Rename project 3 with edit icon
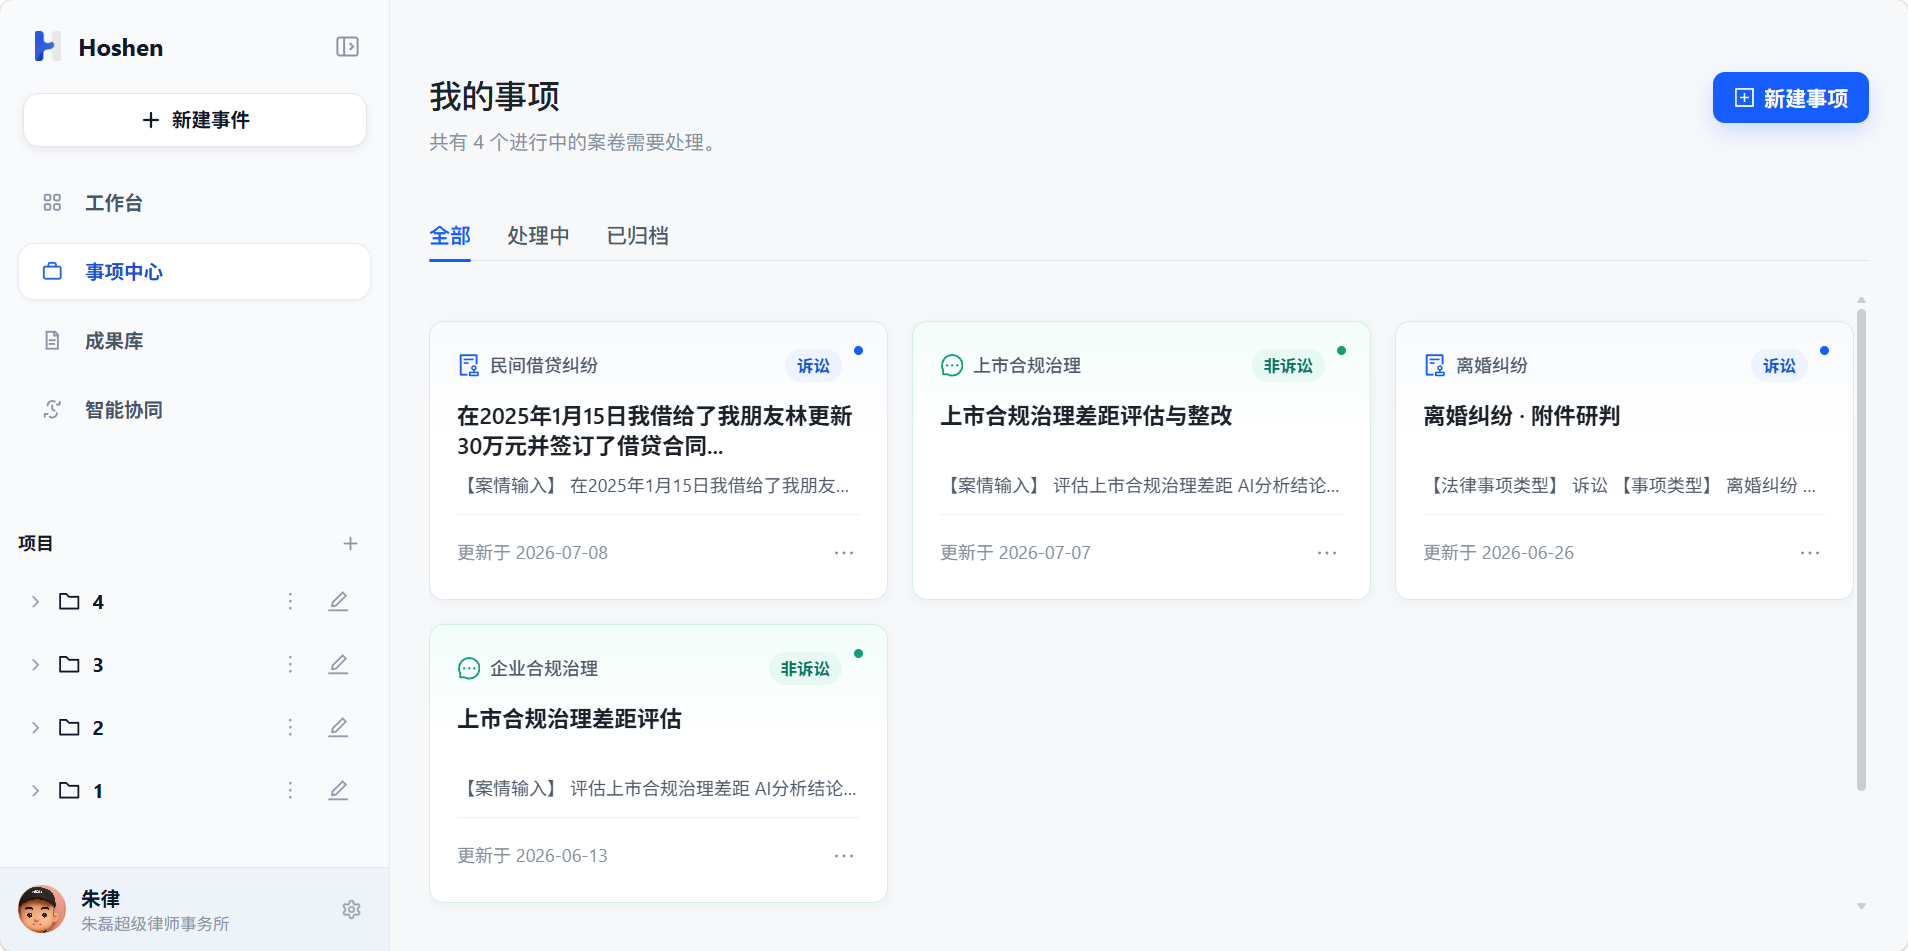Viewport: 1908px width, 951px height. (x=339, y=664)
